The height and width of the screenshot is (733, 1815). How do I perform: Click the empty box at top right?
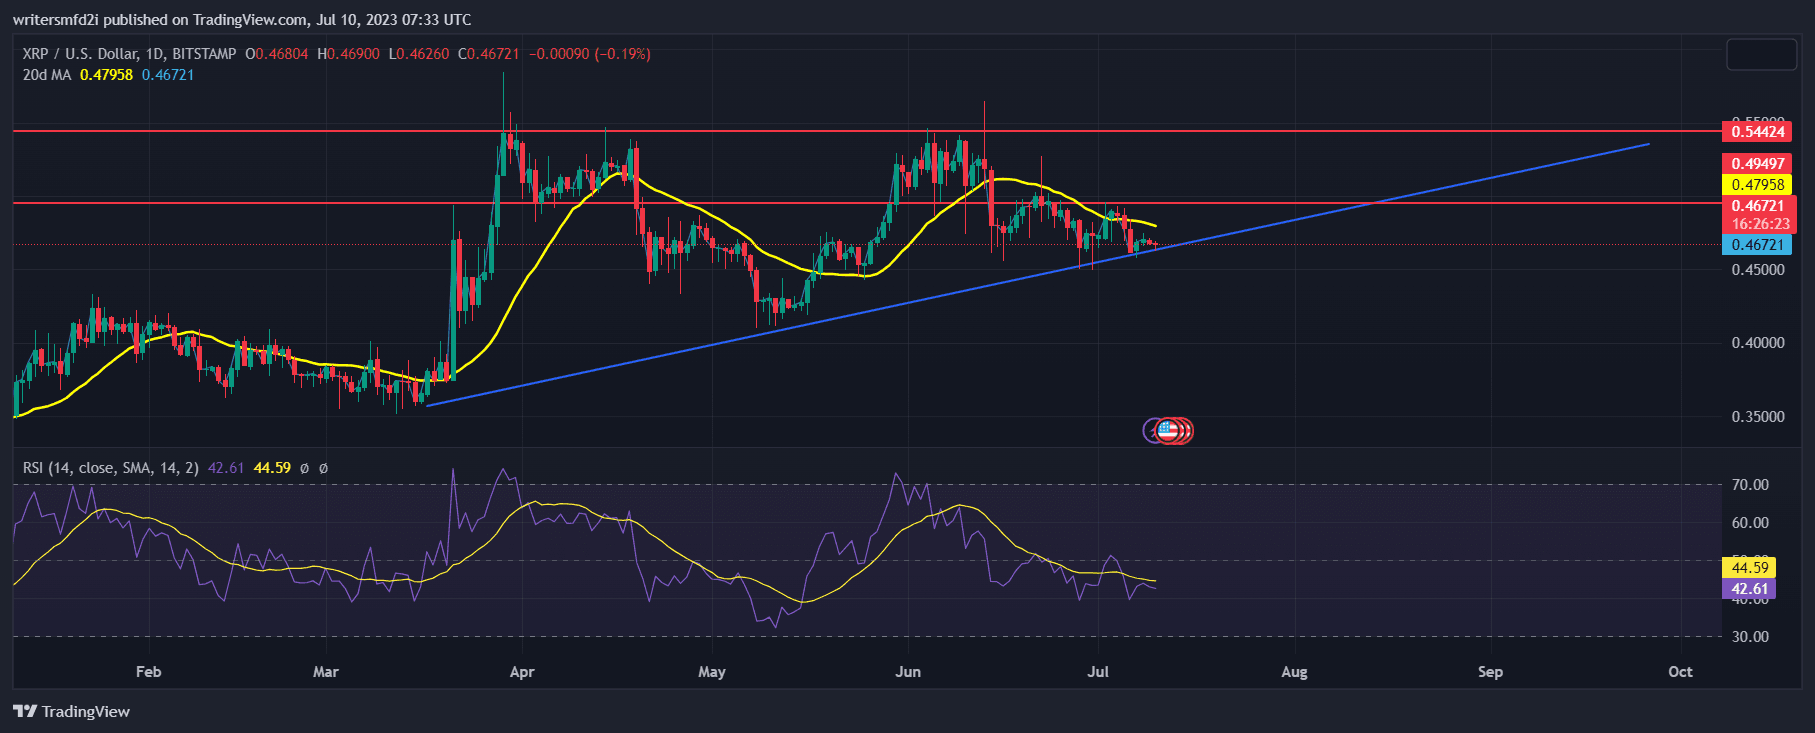tap(1761, 55)
